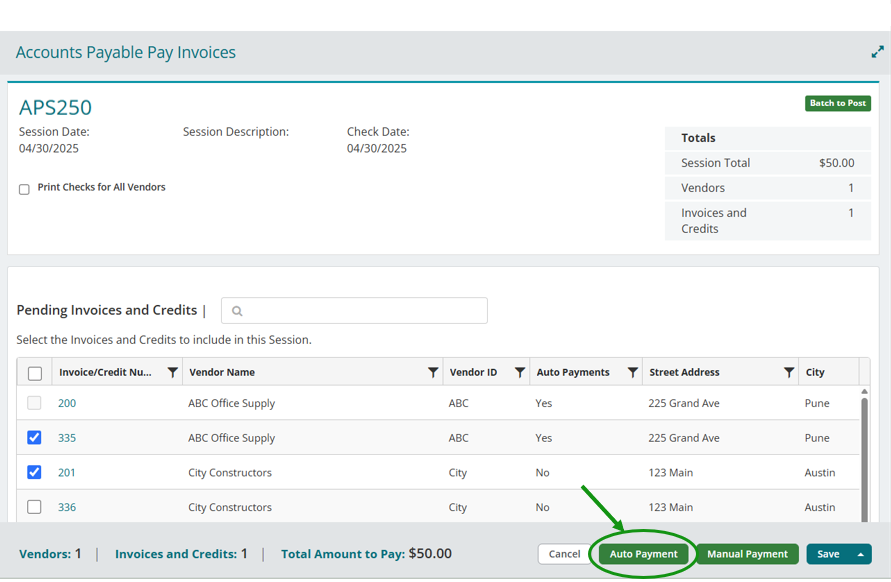Screen dimensions: 891x582
Task: Expand the Save button dropdown arrow
Action: [859, 554]
